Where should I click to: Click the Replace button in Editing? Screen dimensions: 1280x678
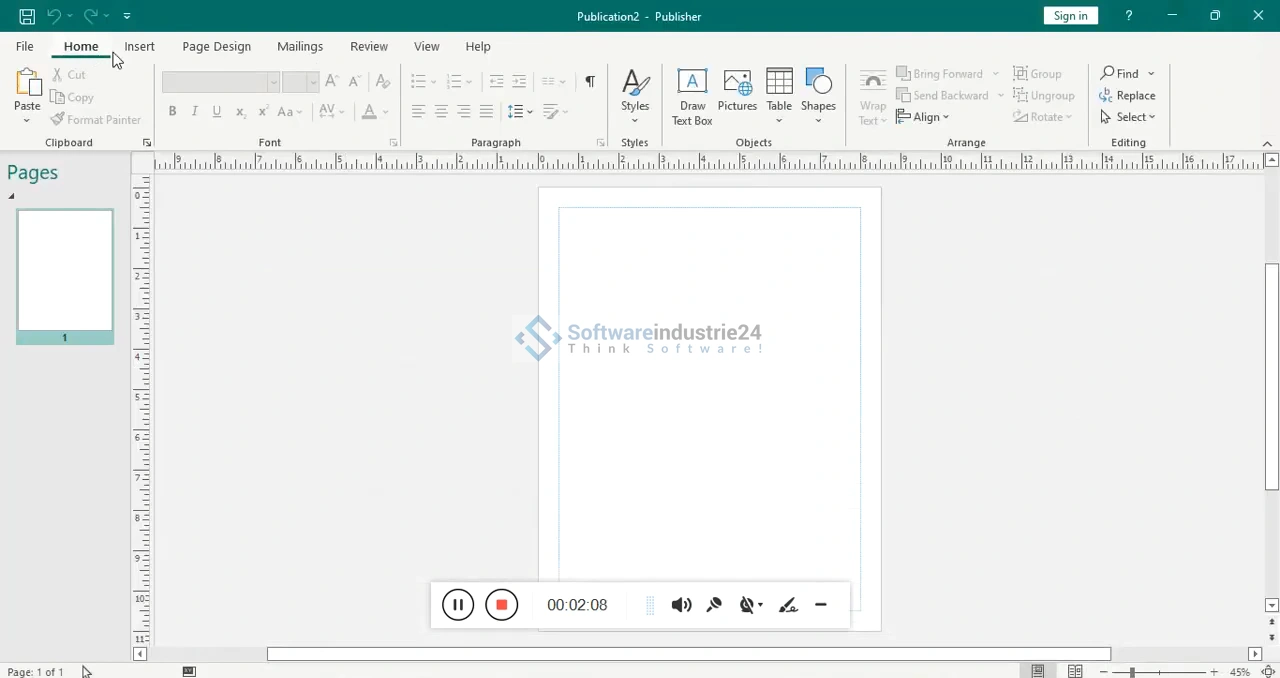pos(1127,95)
